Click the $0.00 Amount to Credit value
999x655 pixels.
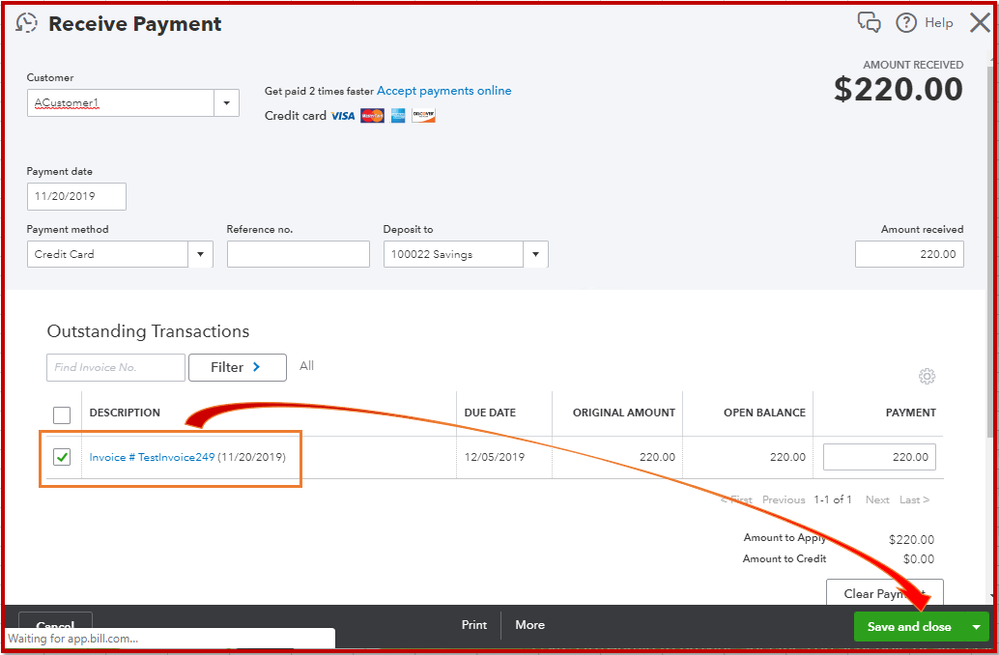919,559
